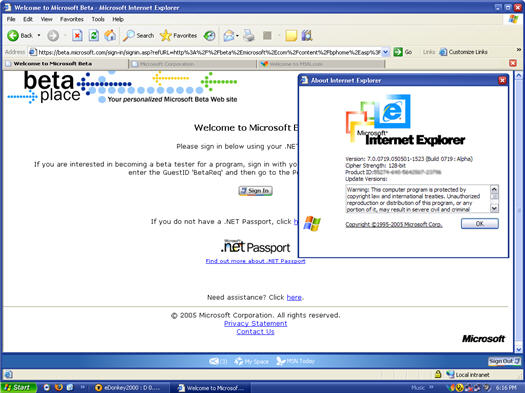This screenshot has width=525, height=393.
Task: Click the green Go button
Action: [403, 52]
